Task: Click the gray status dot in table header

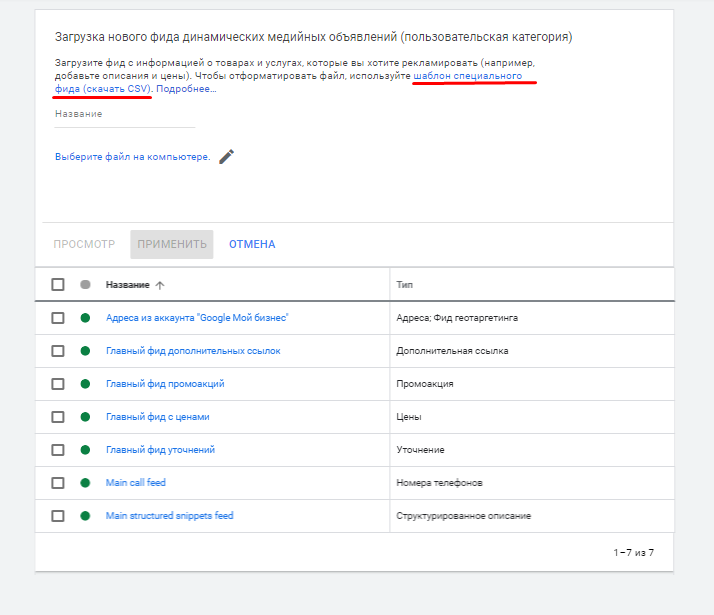Action: 85,285
